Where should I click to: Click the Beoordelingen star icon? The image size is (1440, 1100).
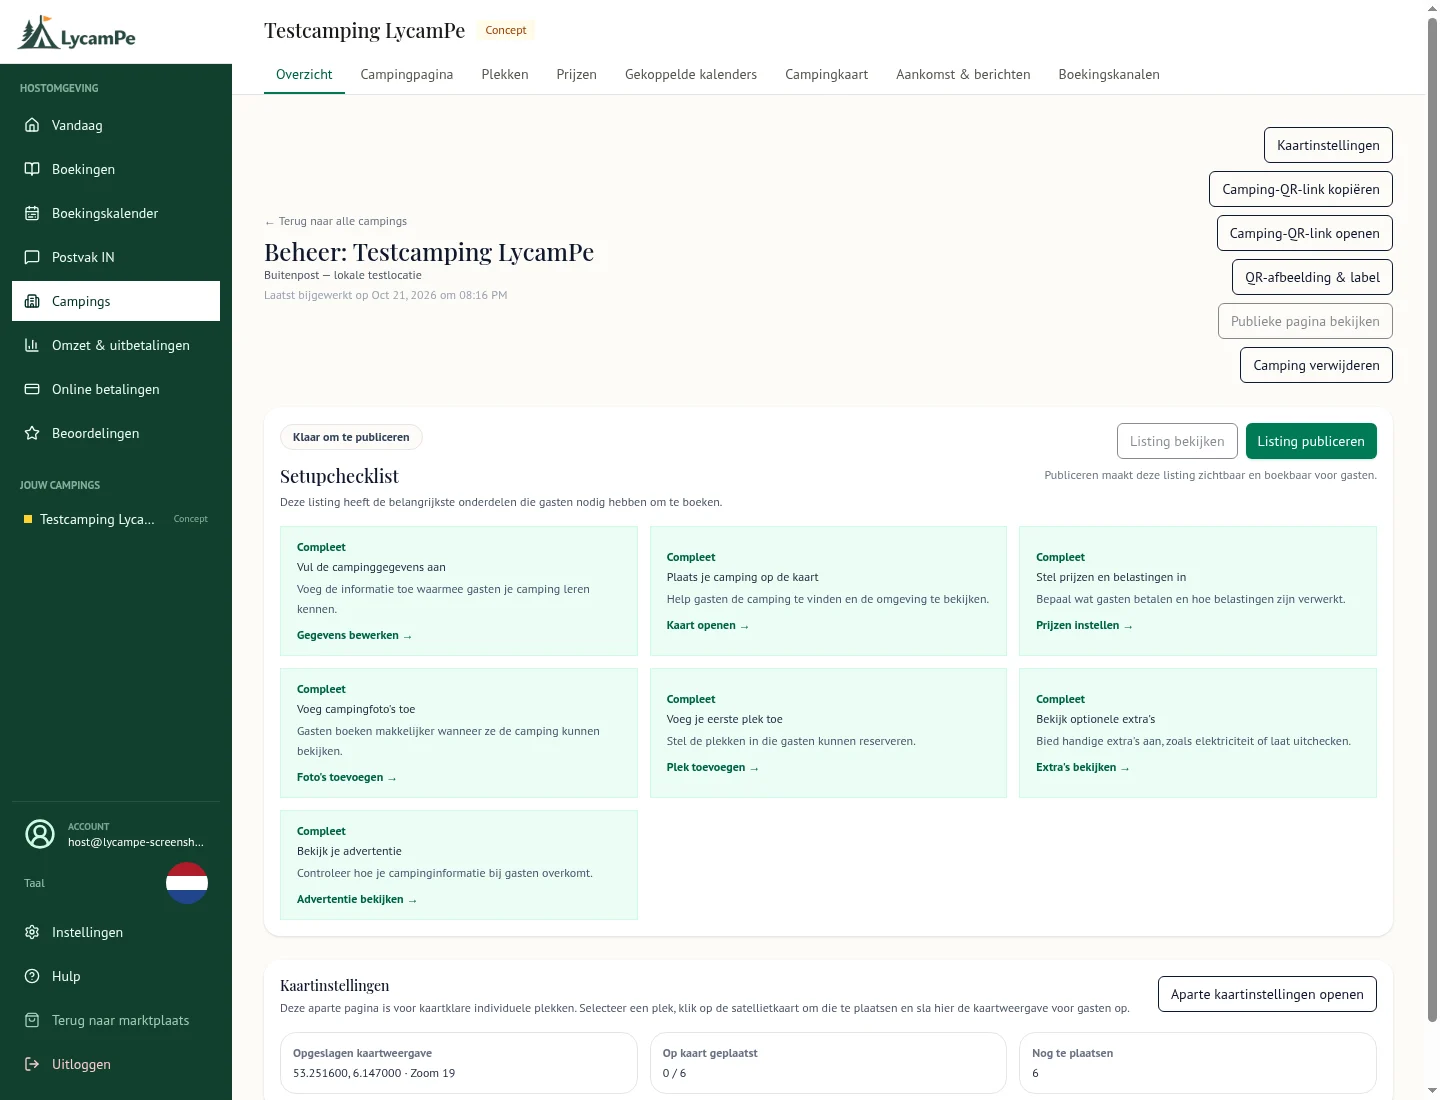(x=32, y=433)
